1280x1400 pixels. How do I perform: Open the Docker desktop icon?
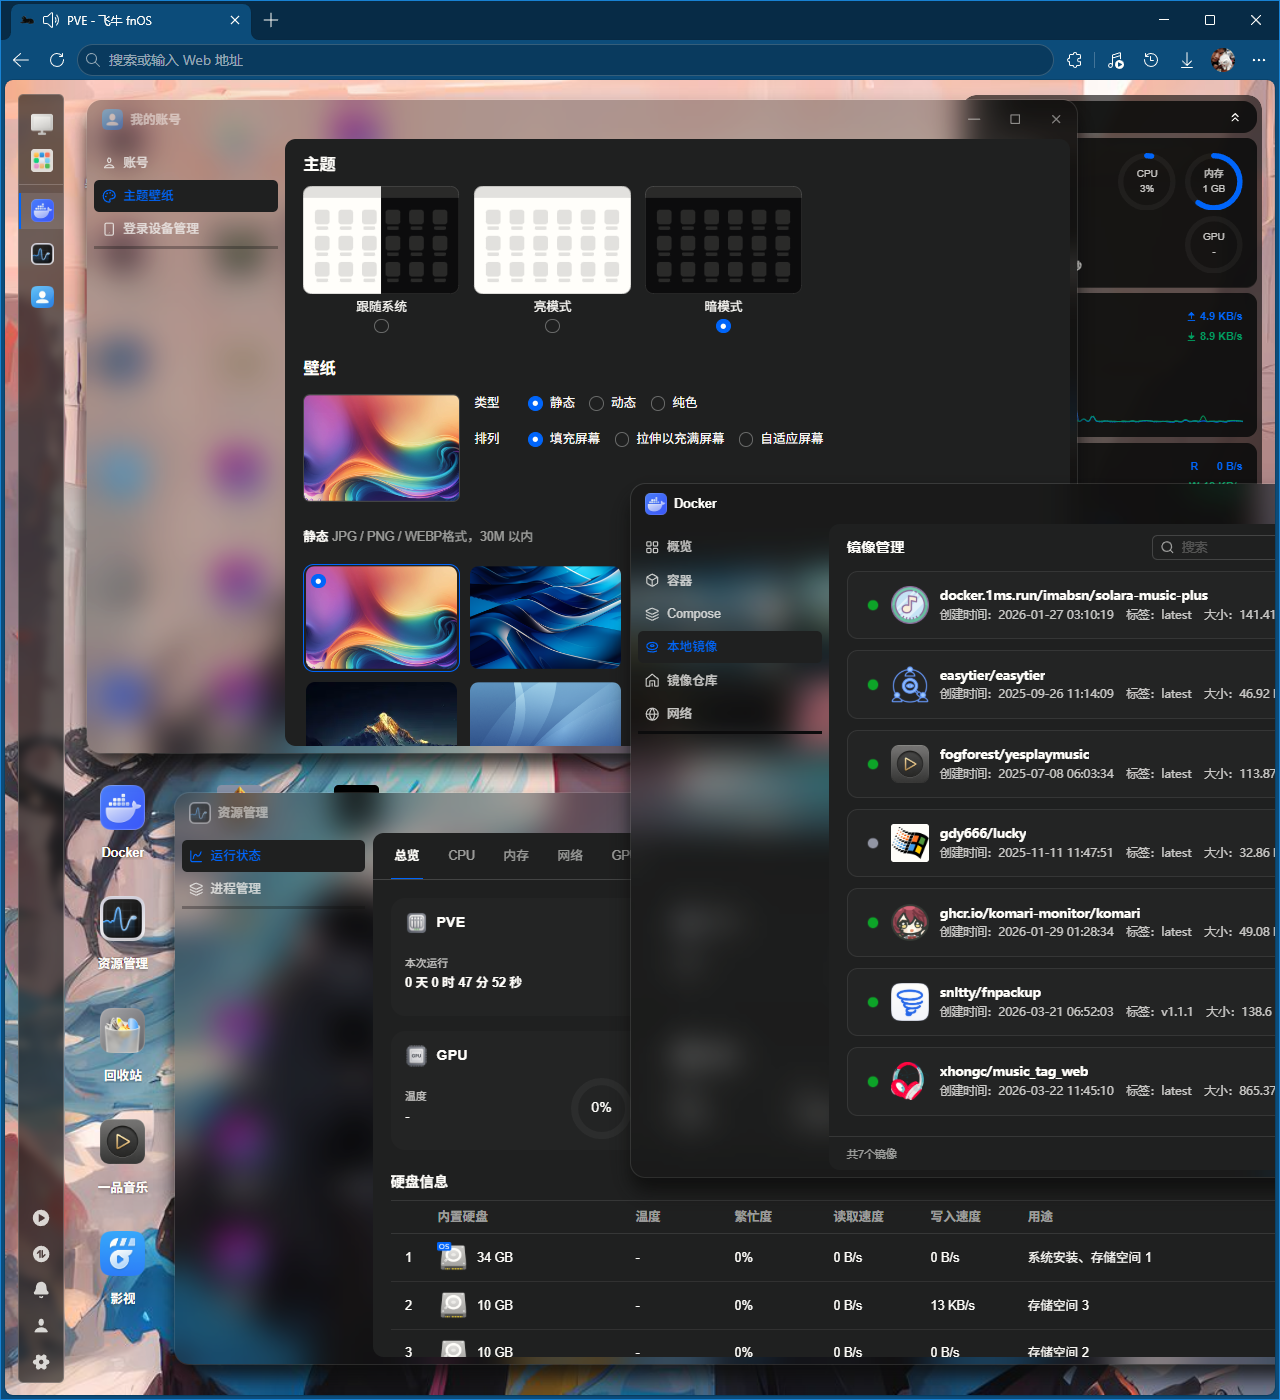122,809
